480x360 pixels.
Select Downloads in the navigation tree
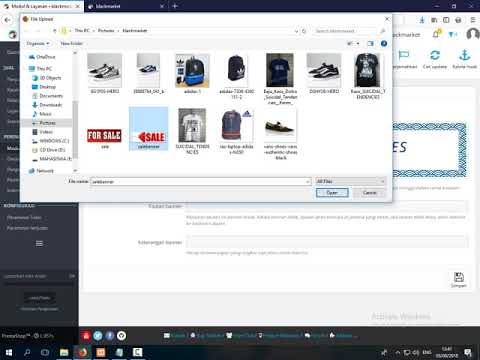tap(47, 105)
